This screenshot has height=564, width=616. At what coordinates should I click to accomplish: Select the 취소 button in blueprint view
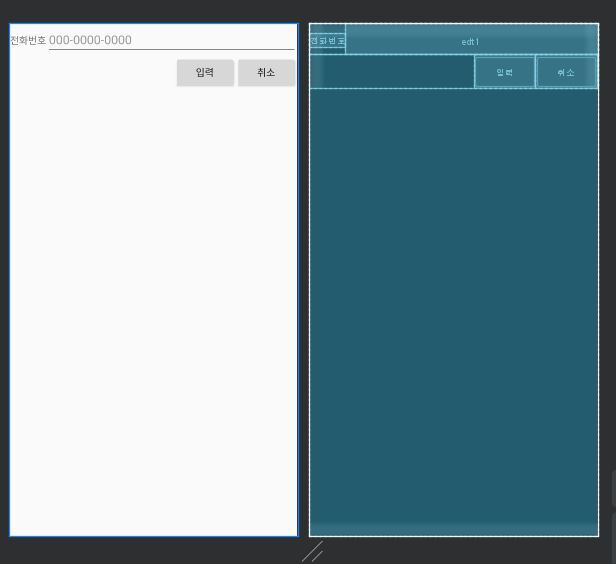coord(566,72)
